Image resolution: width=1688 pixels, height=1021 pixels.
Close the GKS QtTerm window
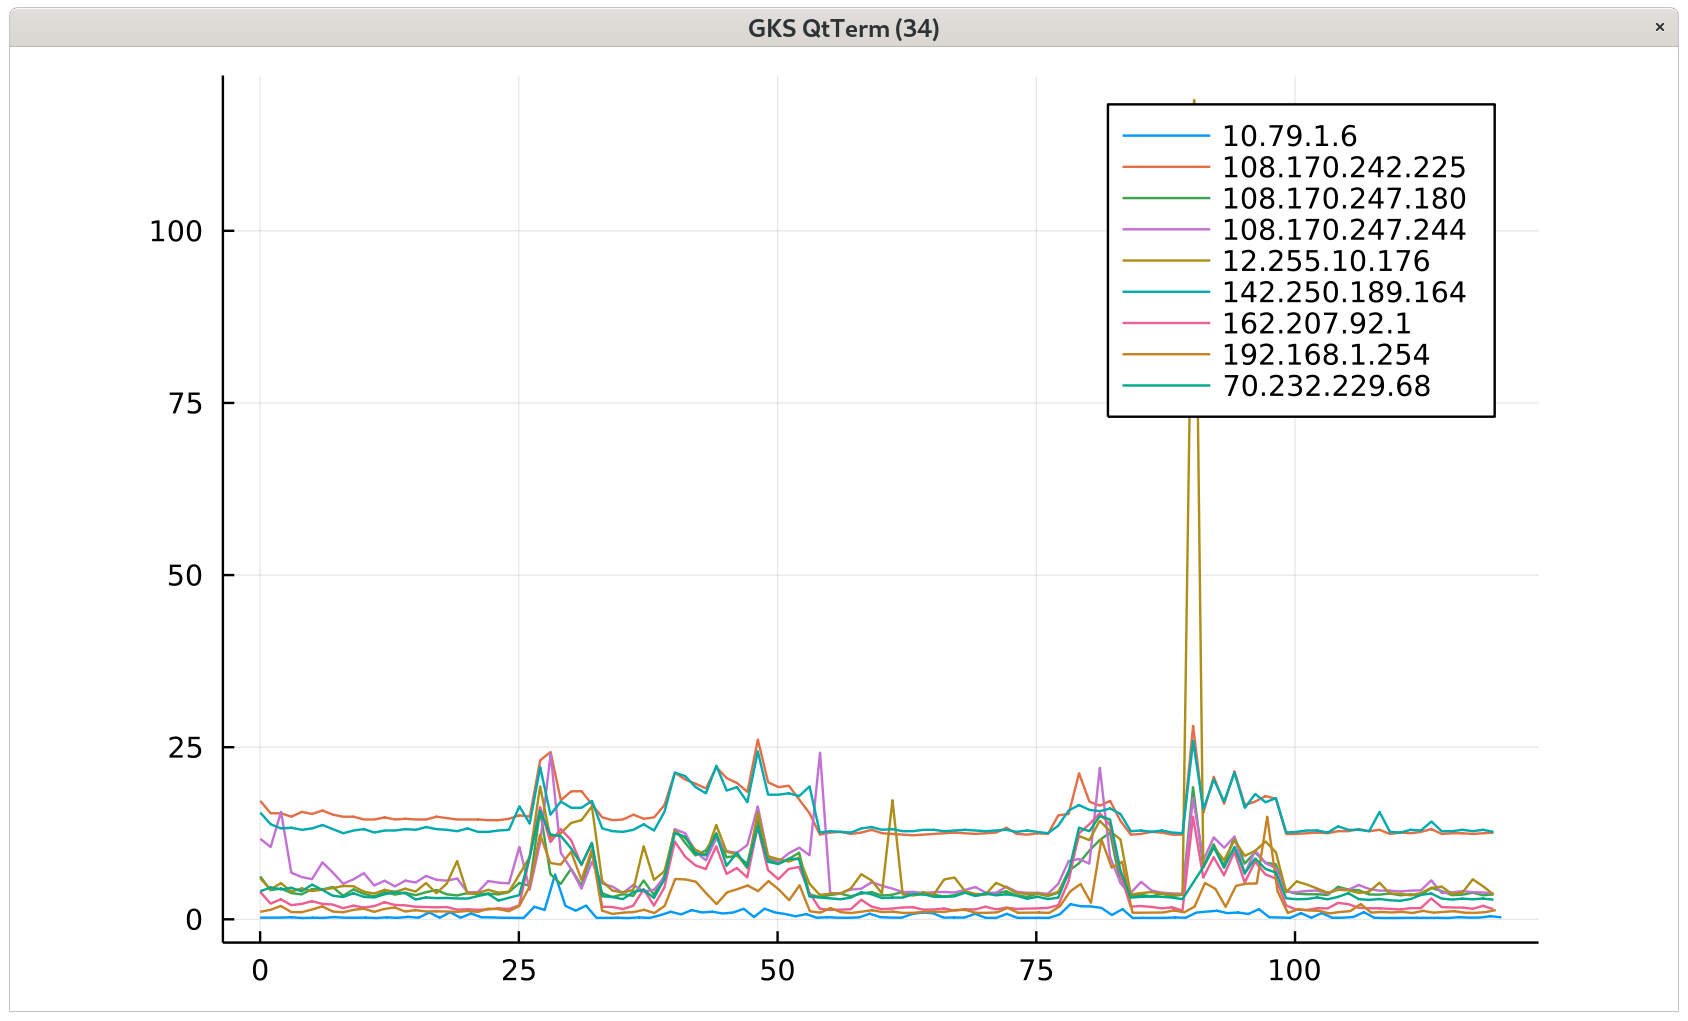pyautogui.click(x=1659, y=27)
